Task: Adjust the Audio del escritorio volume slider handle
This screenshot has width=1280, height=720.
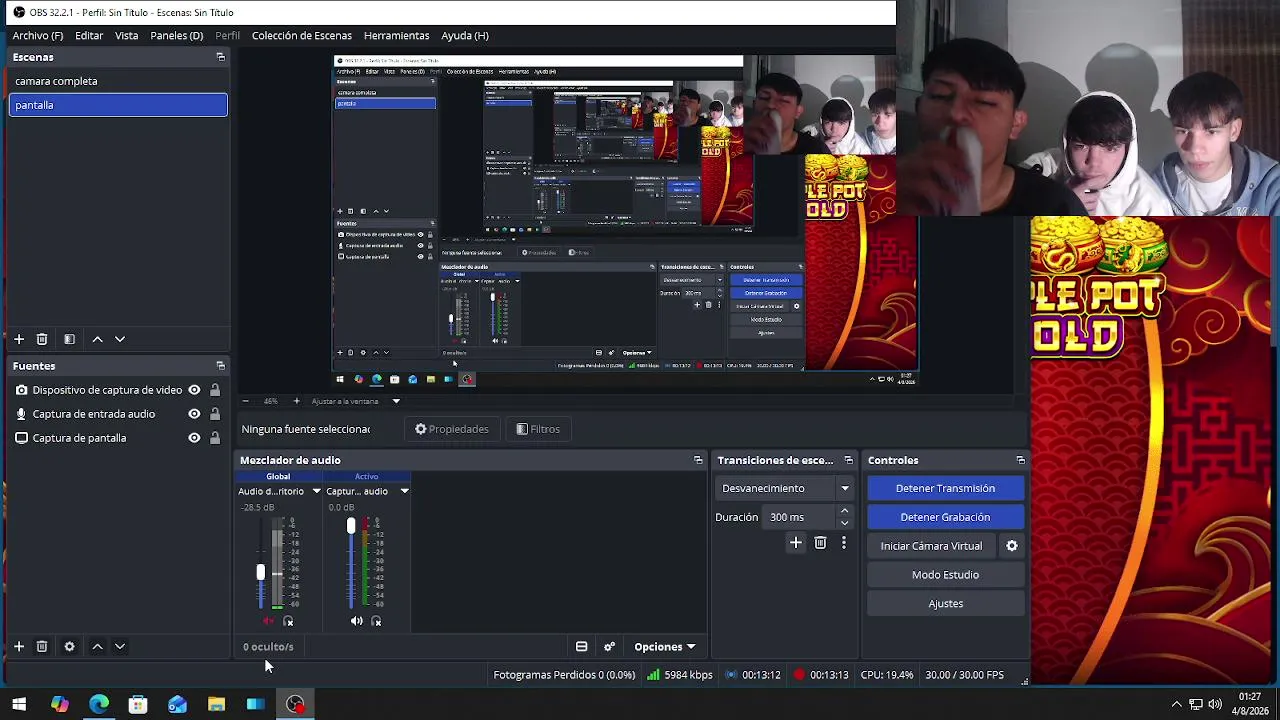Action: coord(260,572)
